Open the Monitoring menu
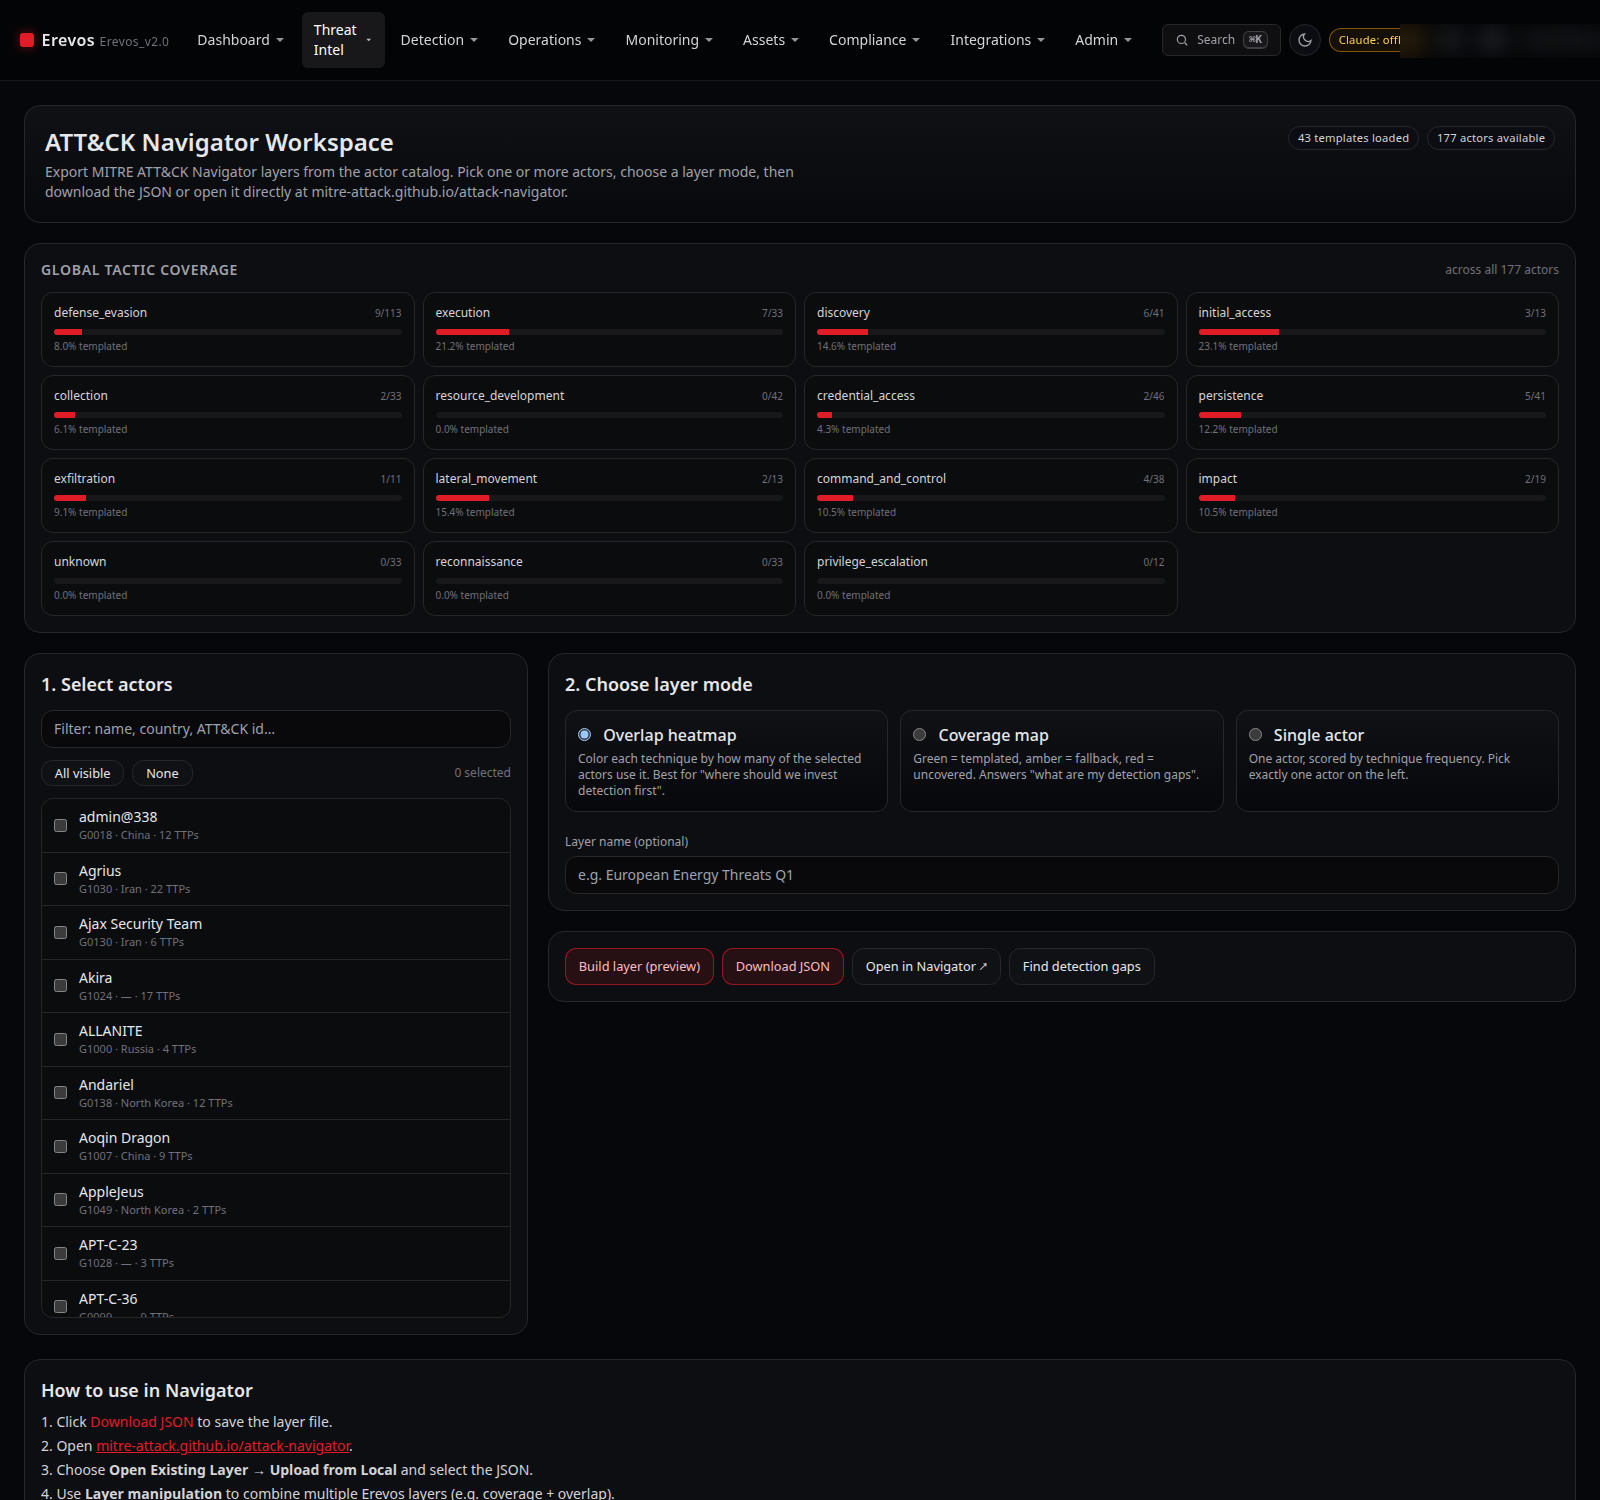 click(669, 40)
